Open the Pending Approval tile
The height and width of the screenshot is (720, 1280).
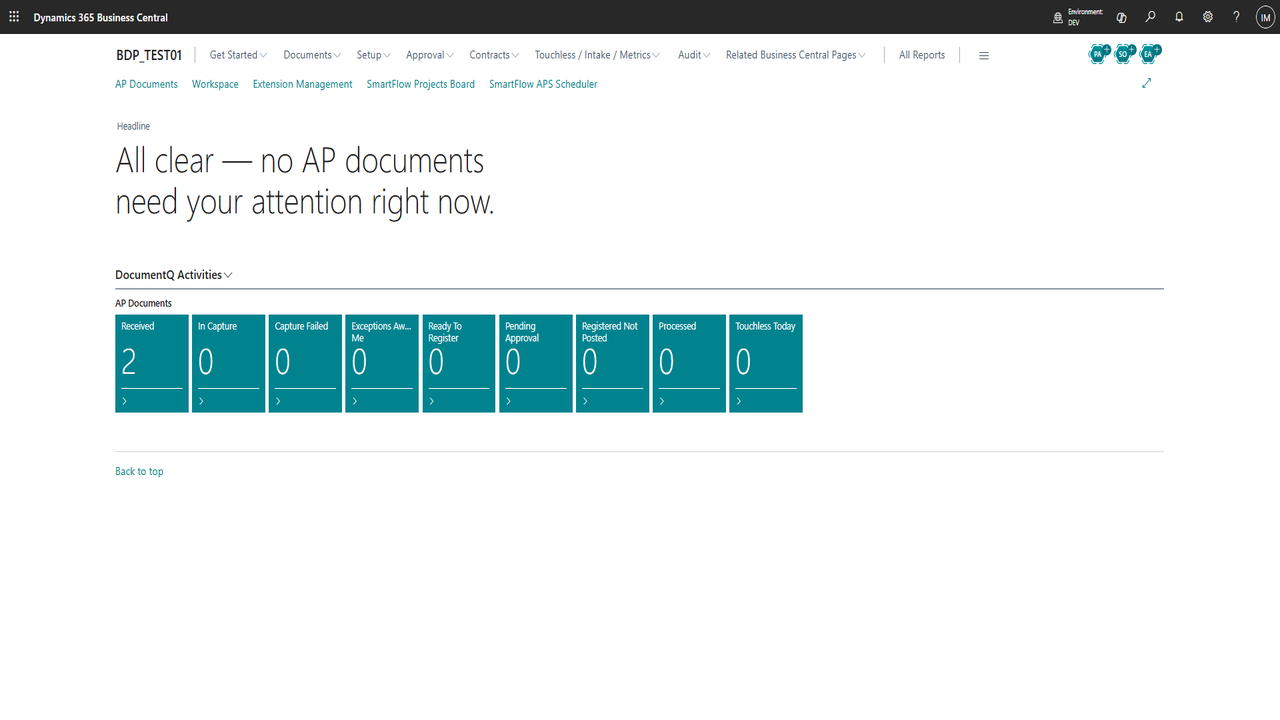(536, 363)
